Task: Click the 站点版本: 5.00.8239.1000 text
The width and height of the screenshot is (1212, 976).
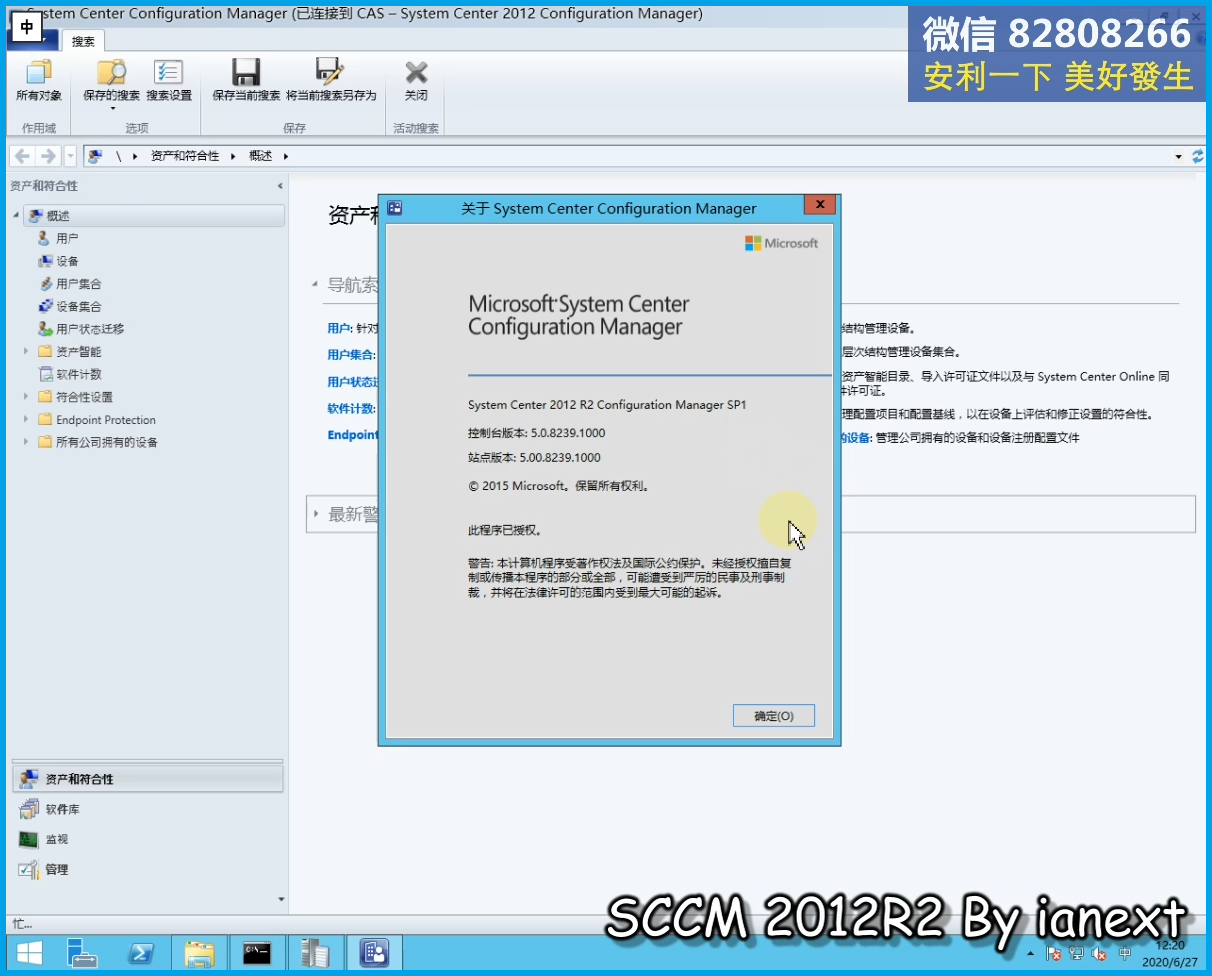Action: [534, 457]
